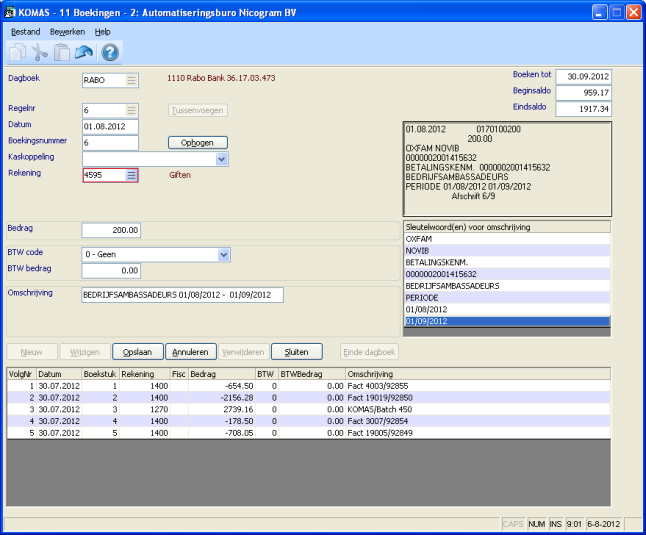Click the Nieuw button
The image size is (646, 535).
point(32,352)
